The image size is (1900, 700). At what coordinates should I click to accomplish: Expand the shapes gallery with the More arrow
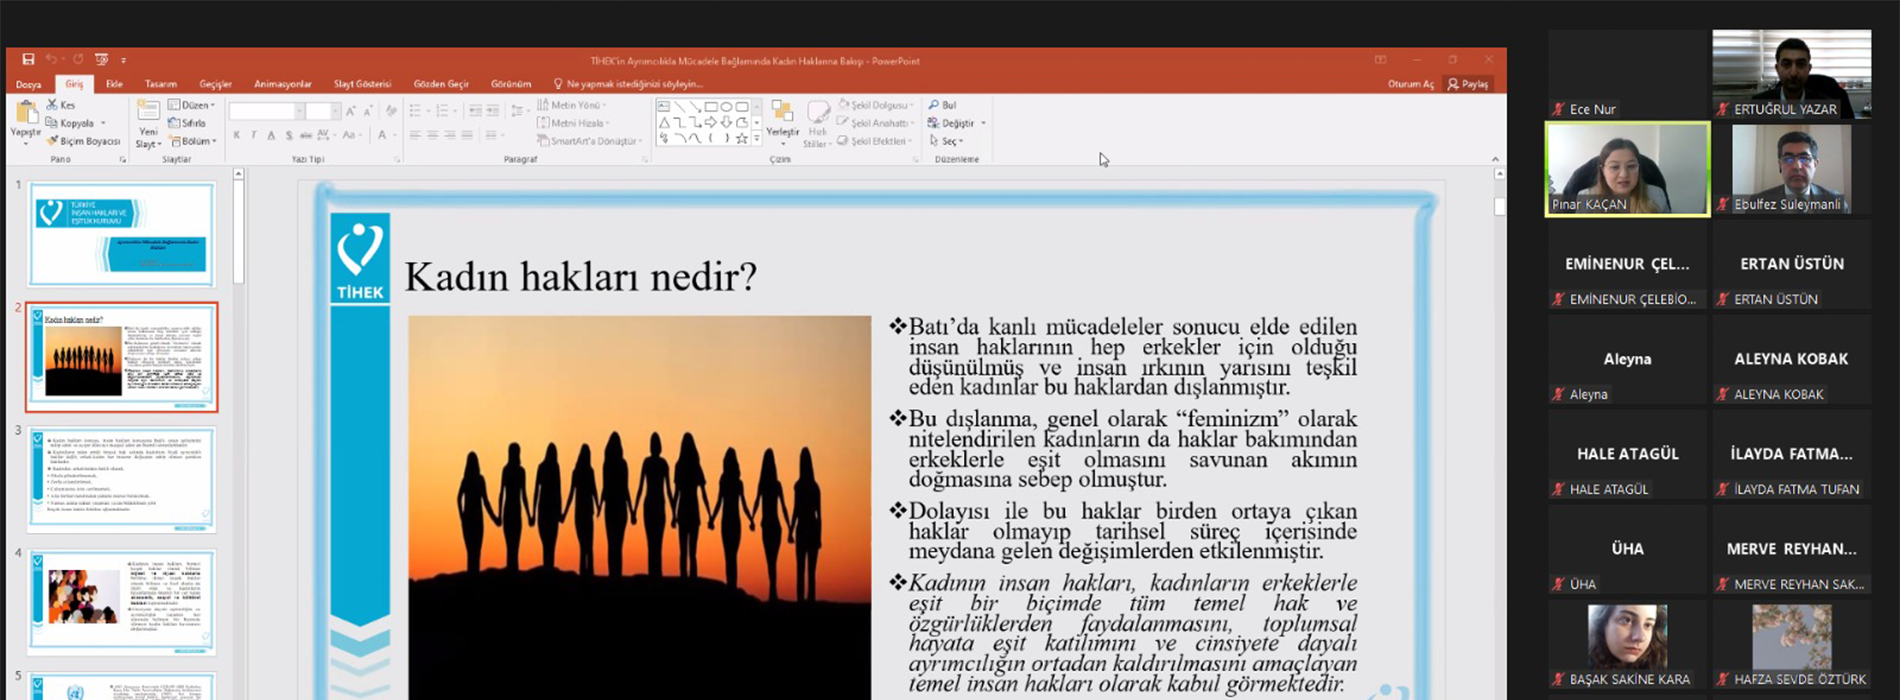[x=757, y=139]
